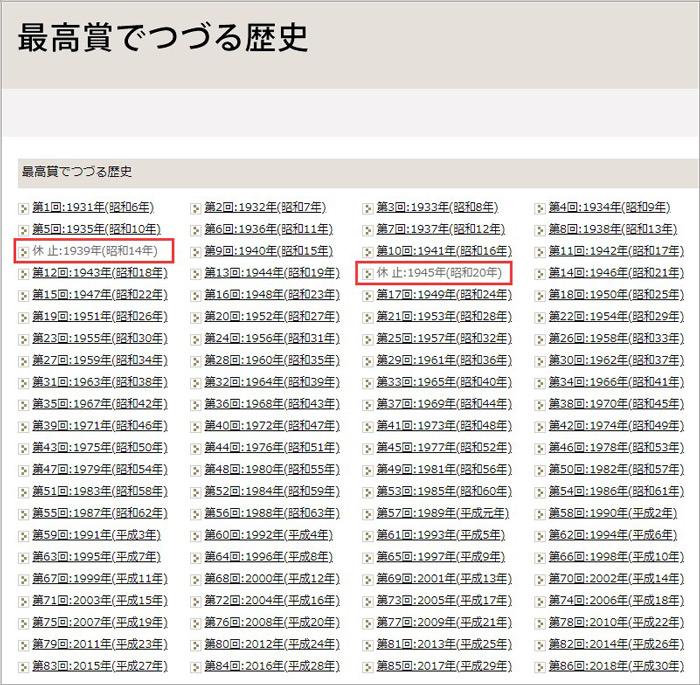The height and width of the screenshot is (685, 700).
Task: Click bullet icon beside 第12回:1943年
Action: tap(23, 274)
